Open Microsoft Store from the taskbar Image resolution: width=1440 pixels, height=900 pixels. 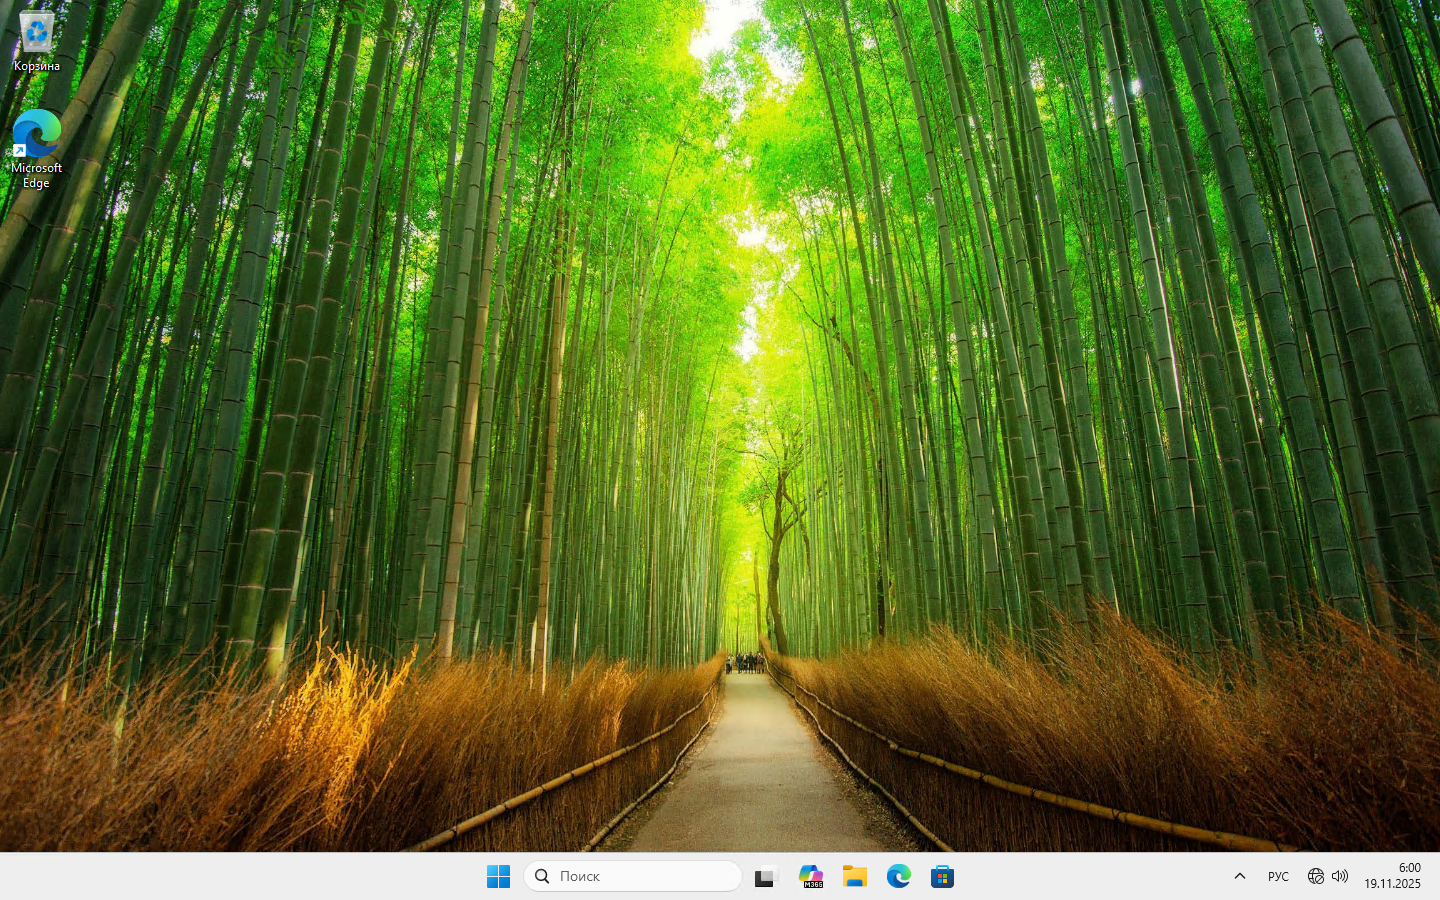(x=942, y=877)
